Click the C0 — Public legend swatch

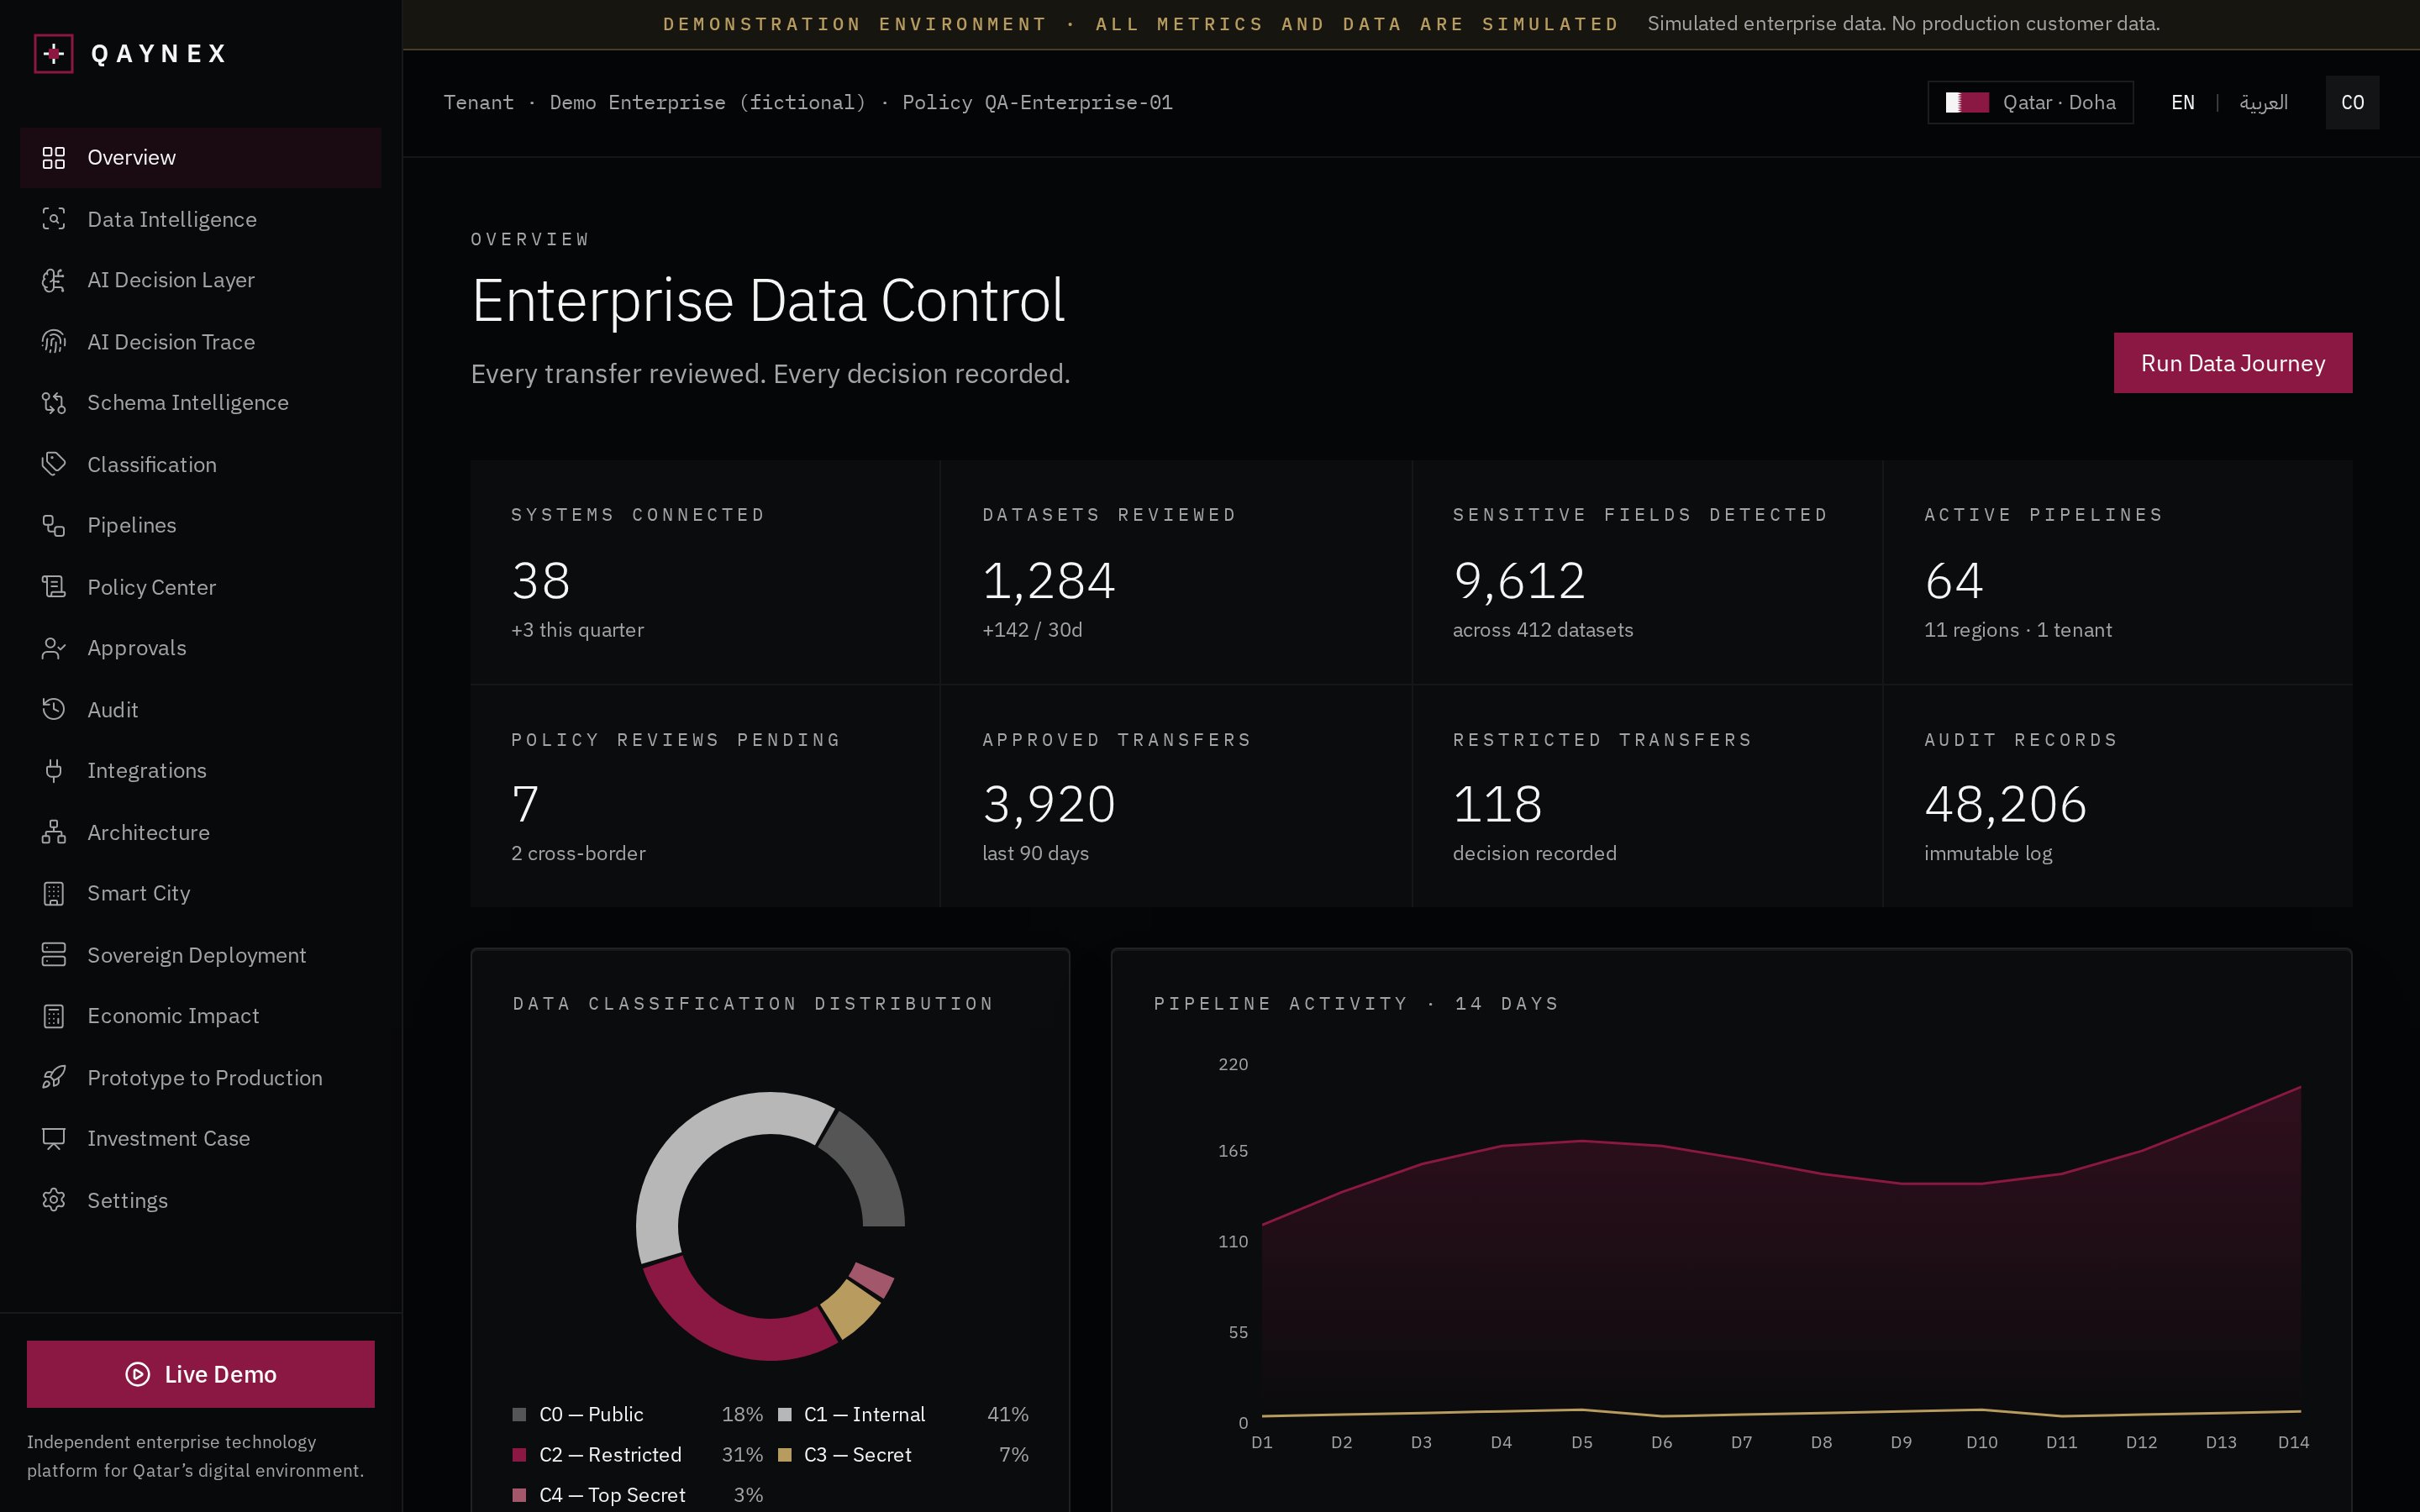pos(519,1414)
